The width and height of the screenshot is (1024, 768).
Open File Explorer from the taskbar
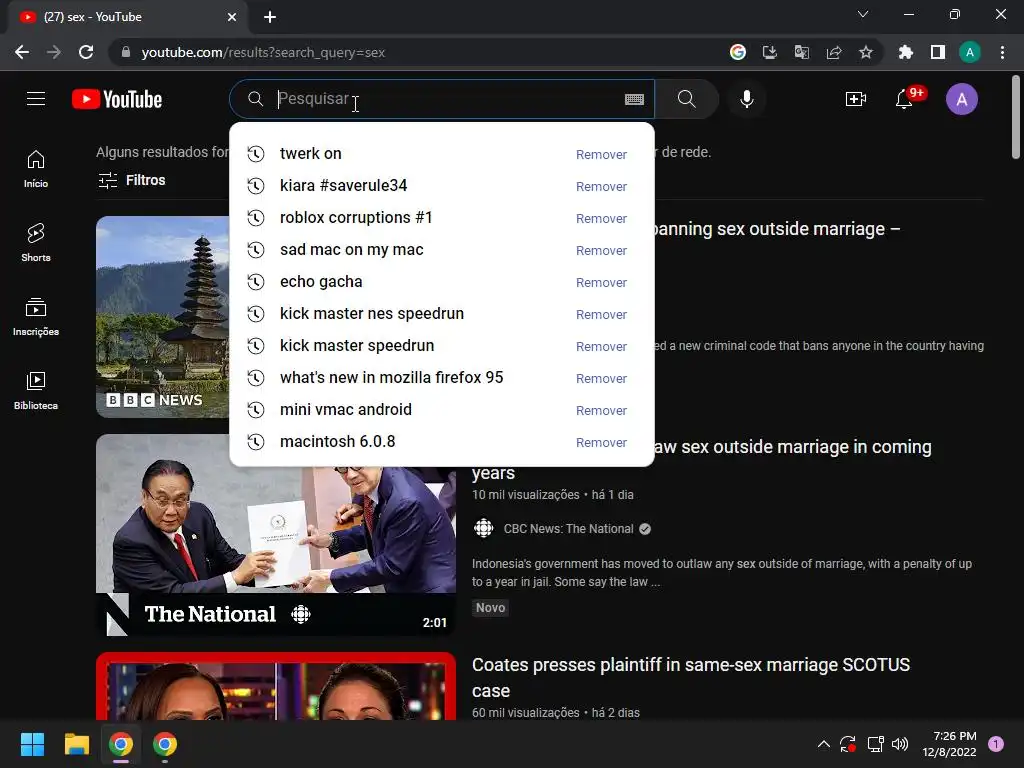tap(76, 744)
